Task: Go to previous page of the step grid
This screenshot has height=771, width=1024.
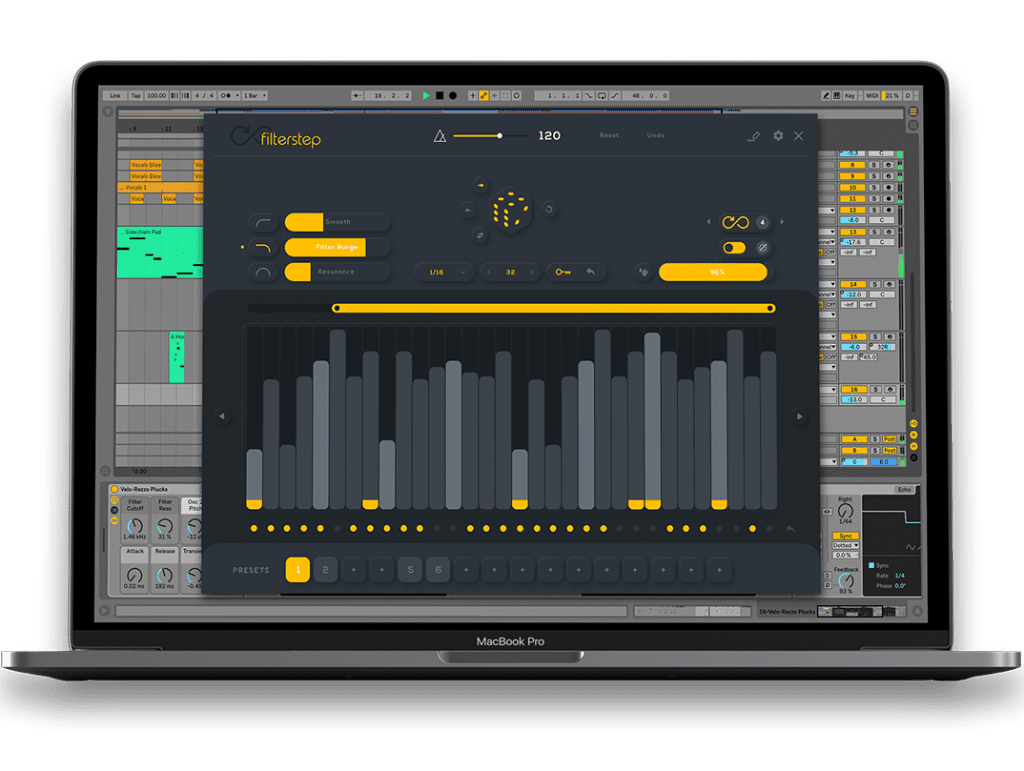Action: click(222, 416)
